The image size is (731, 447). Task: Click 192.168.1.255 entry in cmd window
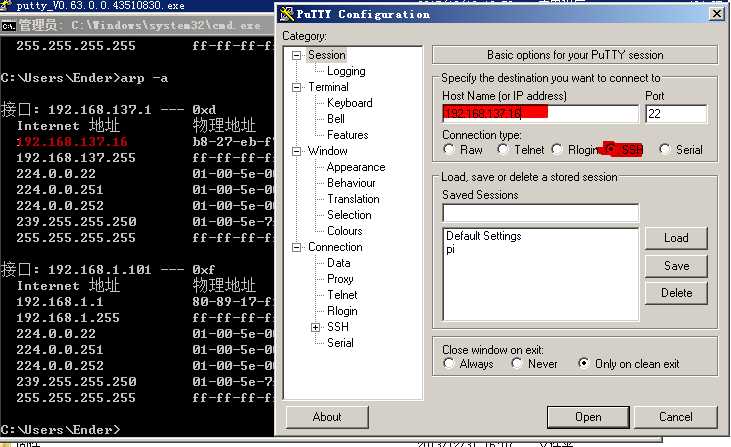pyautogui.click(x=68, y=318)
